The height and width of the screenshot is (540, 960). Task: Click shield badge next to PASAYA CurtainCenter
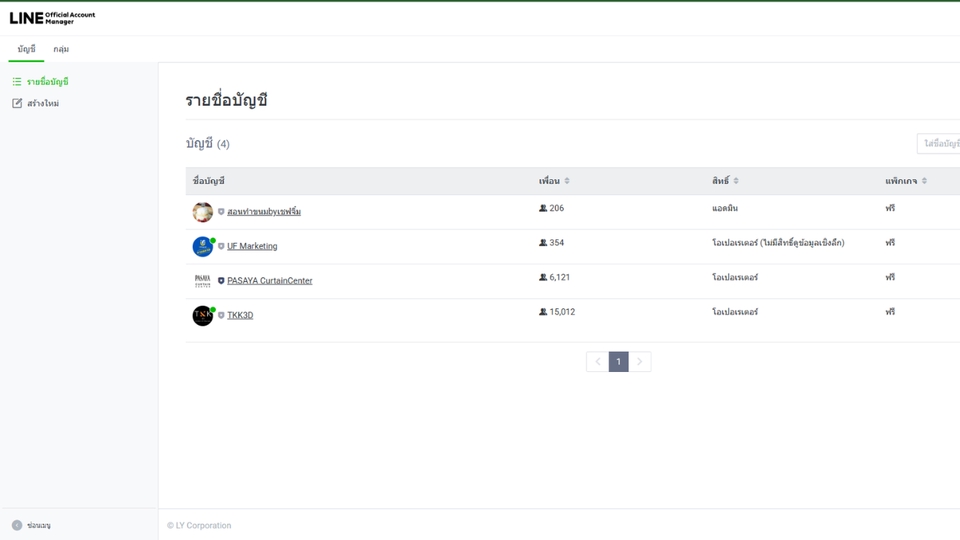coord(221,281)
